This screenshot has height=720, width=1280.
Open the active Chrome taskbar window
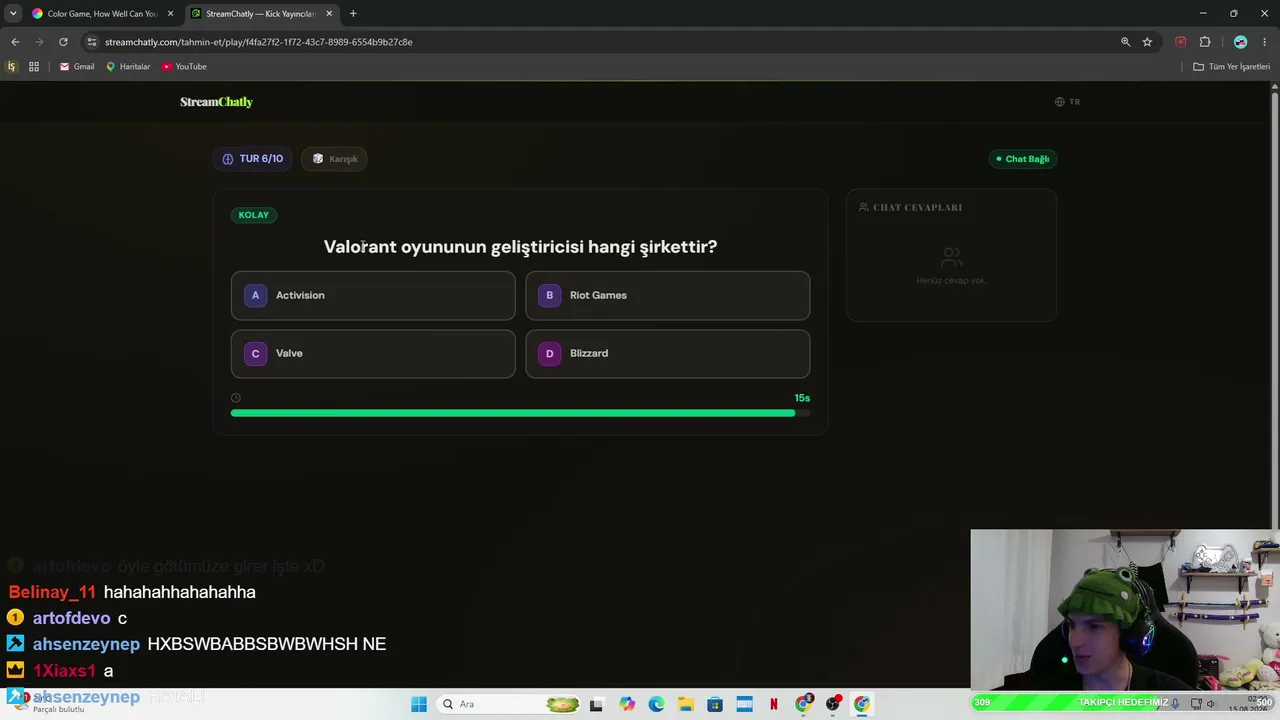coord(862,704)
